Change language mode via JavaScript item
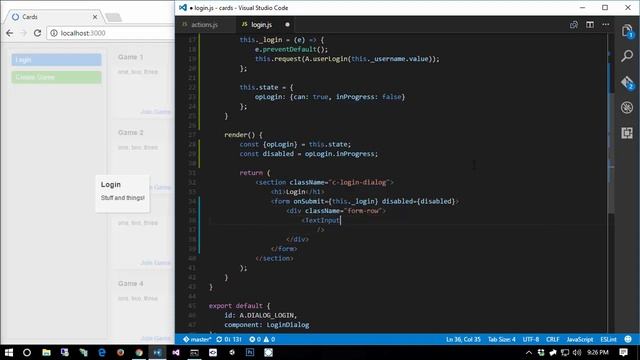The width and height of the screenshot is (640, 360). coord(580,339)
